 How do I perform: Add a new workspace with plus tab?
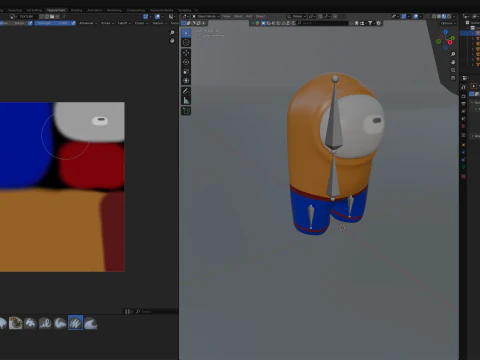point(197,10)
